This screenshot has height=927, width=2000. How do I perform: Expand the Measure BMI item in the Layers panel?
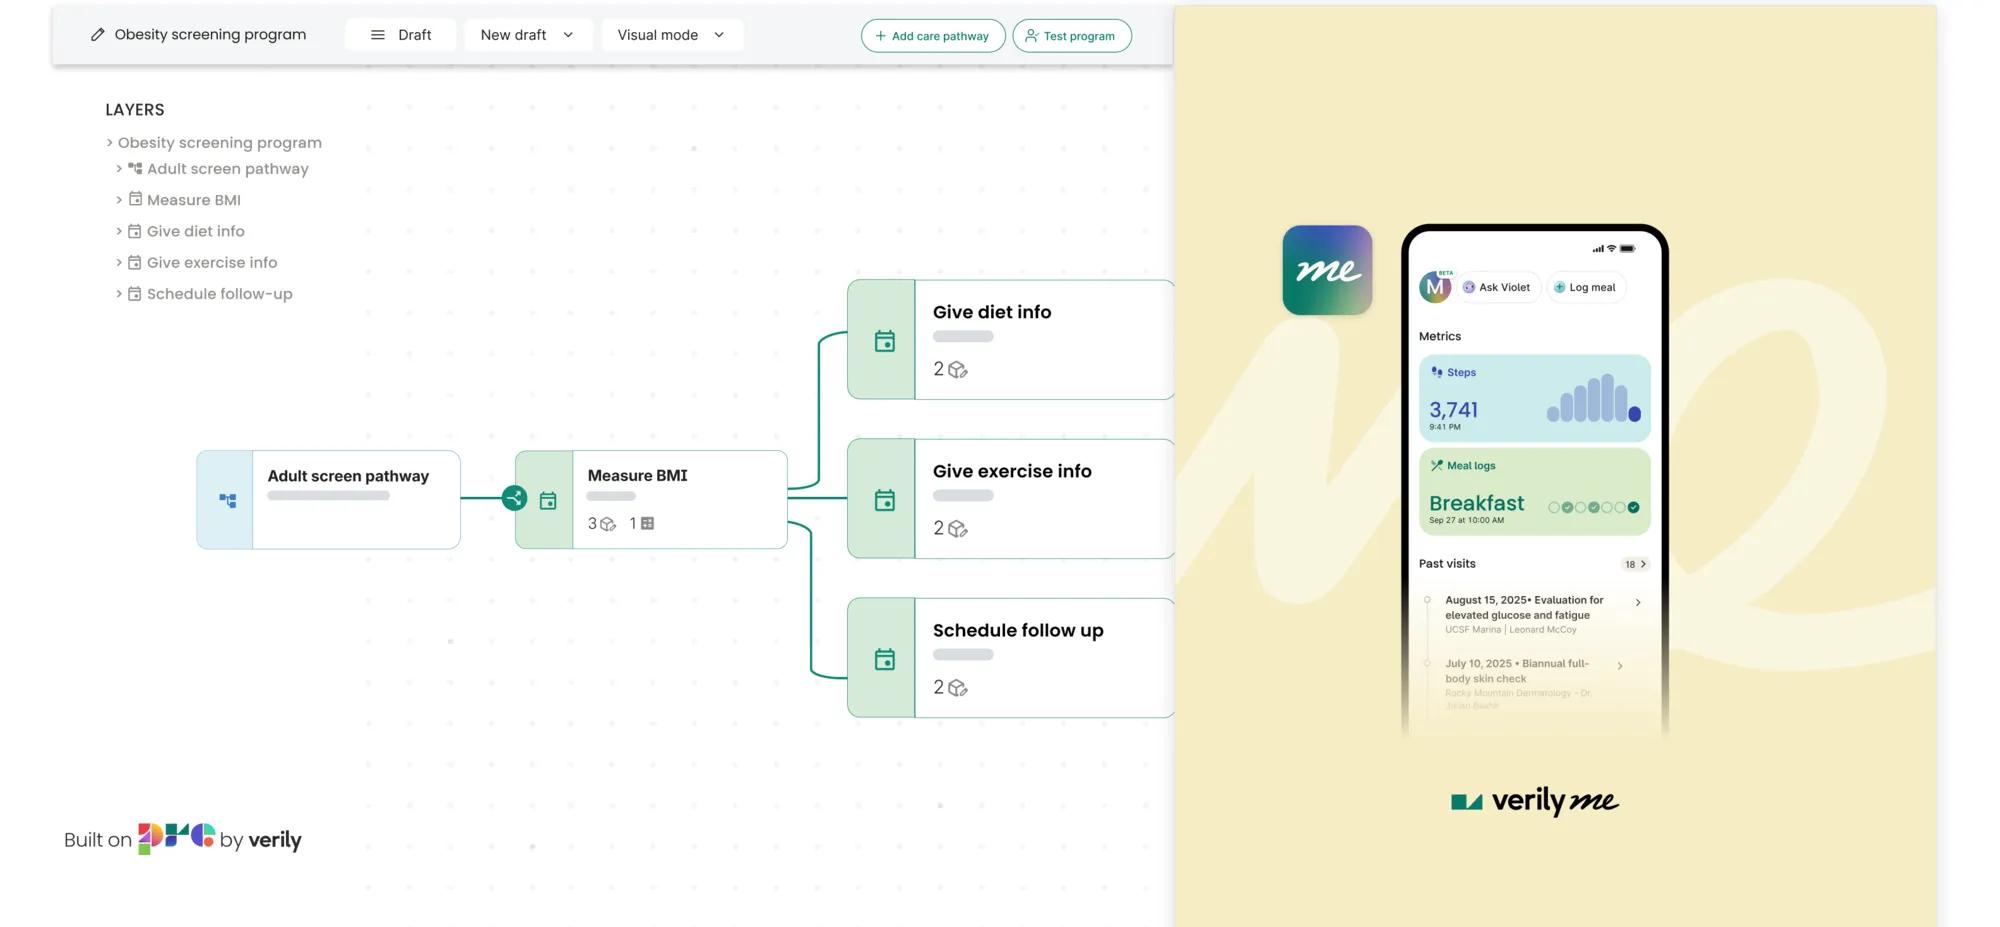coord(119,199)
